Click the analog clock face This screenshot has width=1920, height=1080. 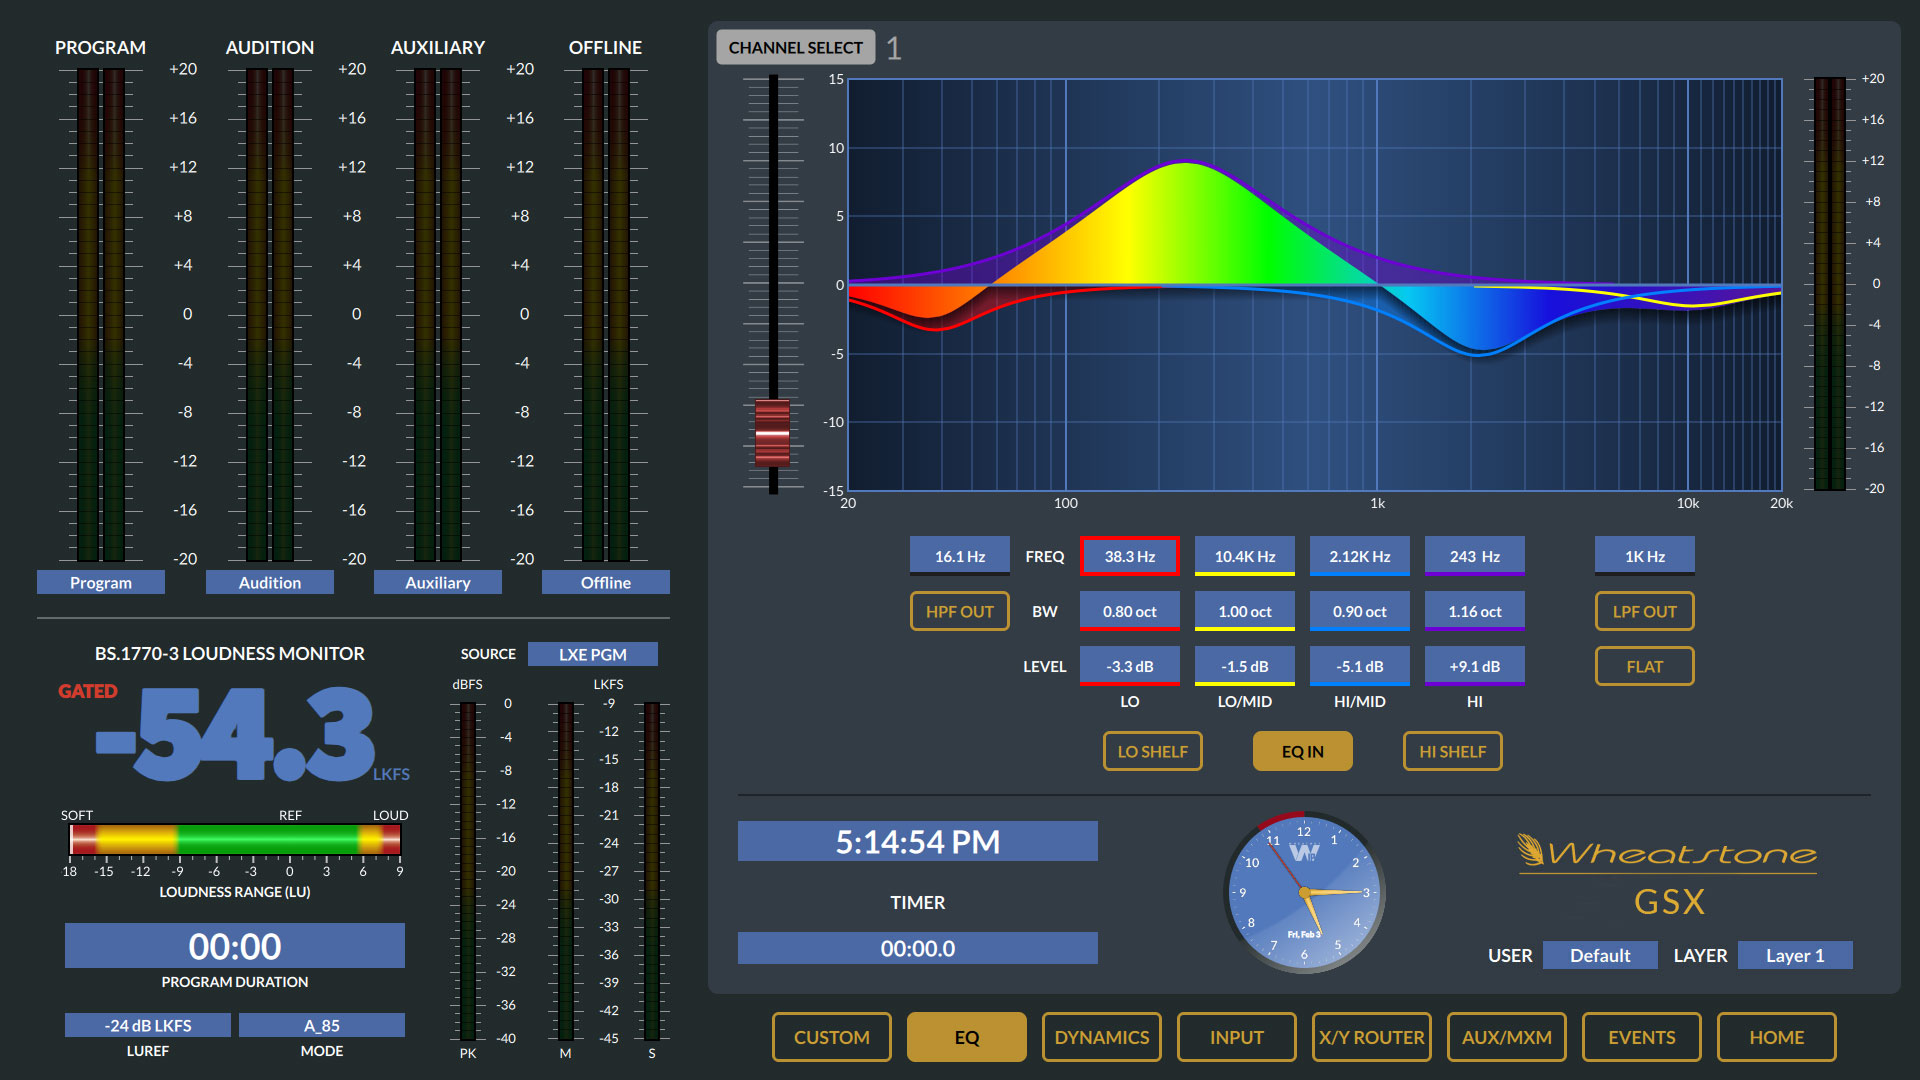tap(1304, 892)
